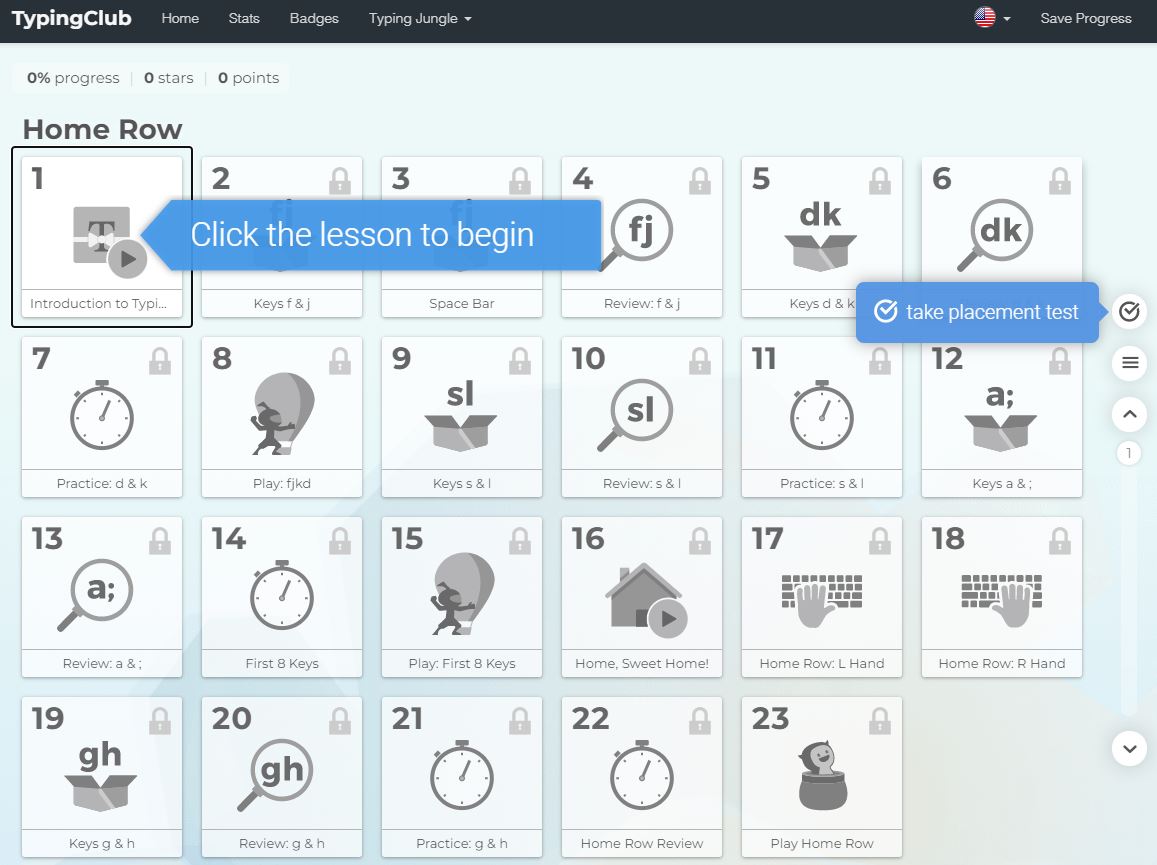The image size is (1157, 865).
Task: Jump down with the chevron-down button
Action: click(x=1129, y=748)
